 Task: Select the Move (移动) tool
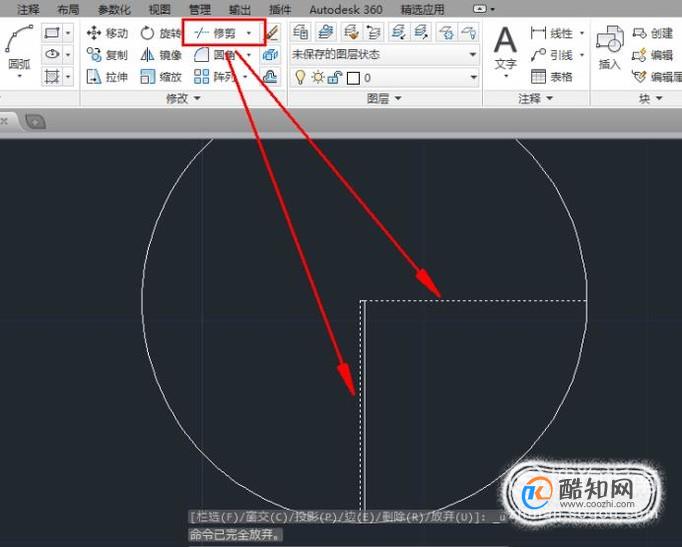click(x=107, y=33)
